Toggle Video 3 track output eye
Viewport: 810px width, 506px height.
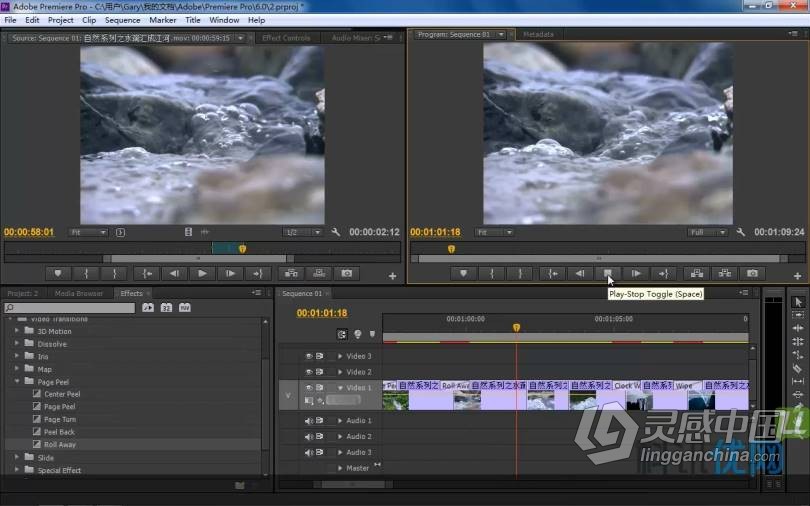(308, 356)
